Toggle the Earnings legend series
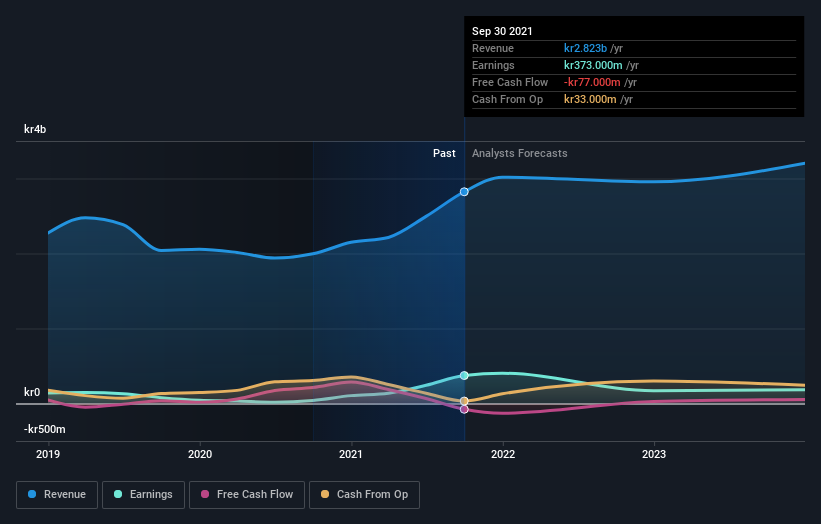821x524 pixels. [x=143, y=495]
